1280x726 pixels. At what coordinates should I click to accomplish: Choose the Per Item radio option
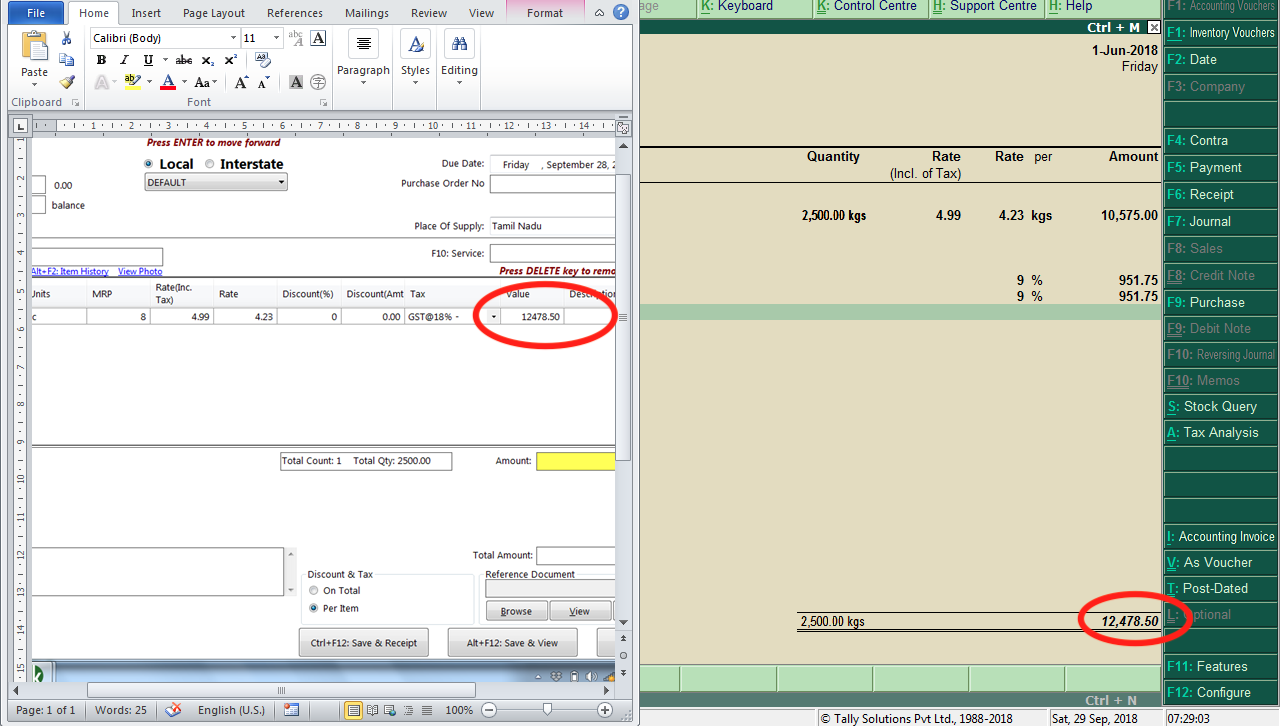pyautogui.click(x=314, y=608)
